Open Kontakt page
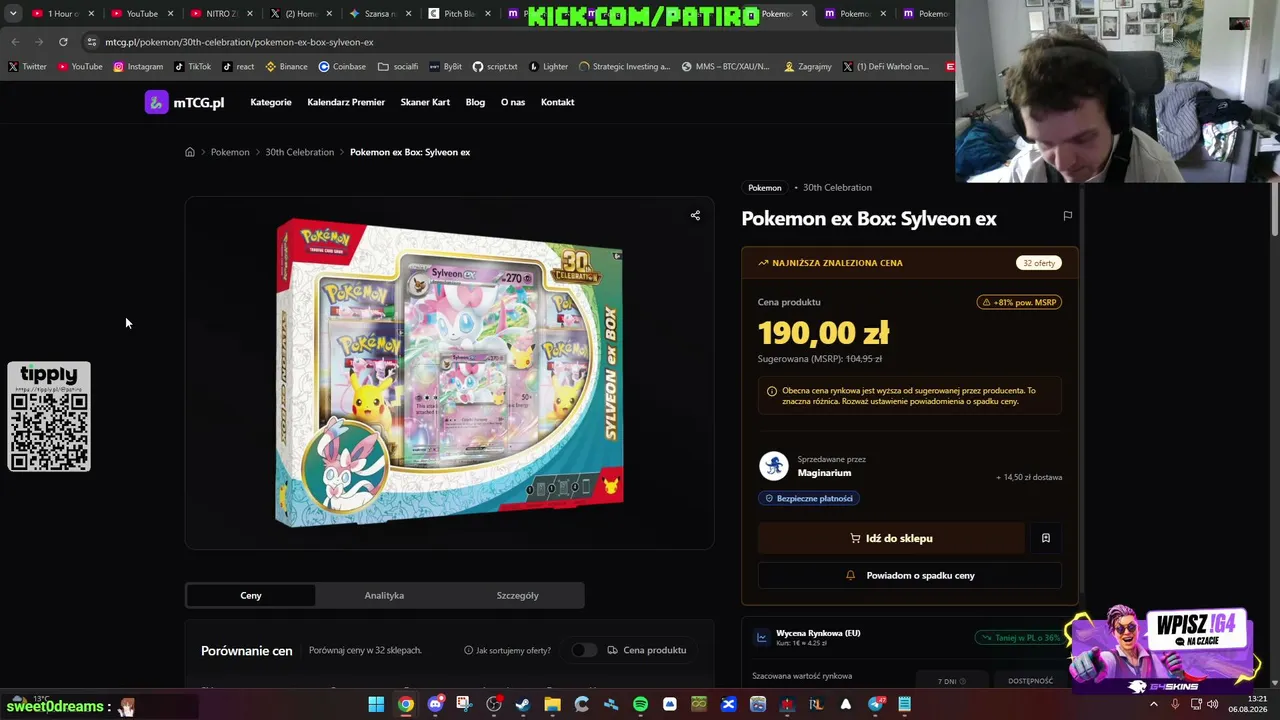Viewport: 1280px width, 720px height. point(557,102)
